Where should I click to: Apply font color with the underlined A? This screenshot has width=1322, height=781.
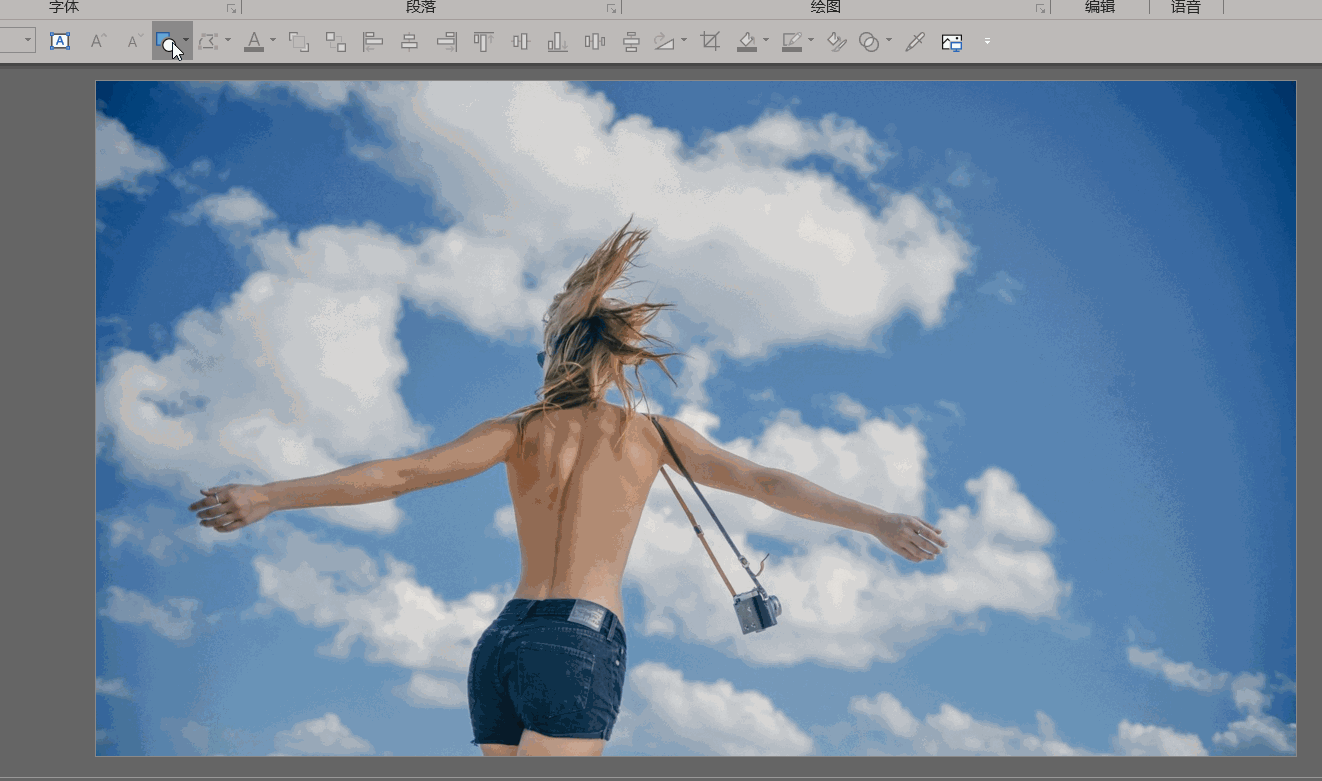tap(254, 41)
